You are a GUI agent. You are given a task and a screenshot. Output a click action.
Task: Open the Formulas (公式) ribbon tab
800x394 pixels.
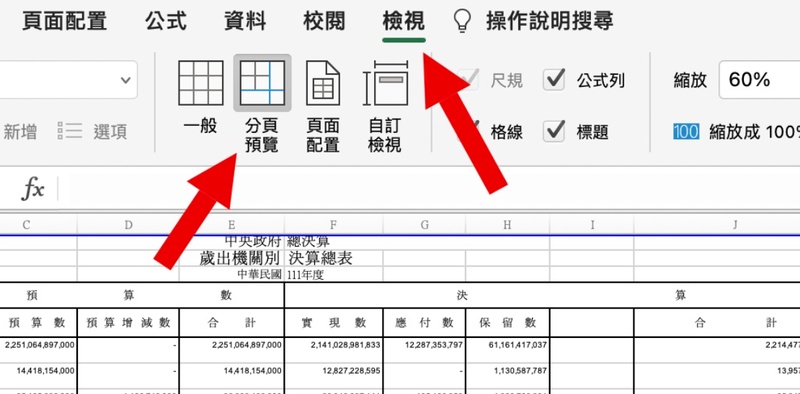[x=166, y=21]
